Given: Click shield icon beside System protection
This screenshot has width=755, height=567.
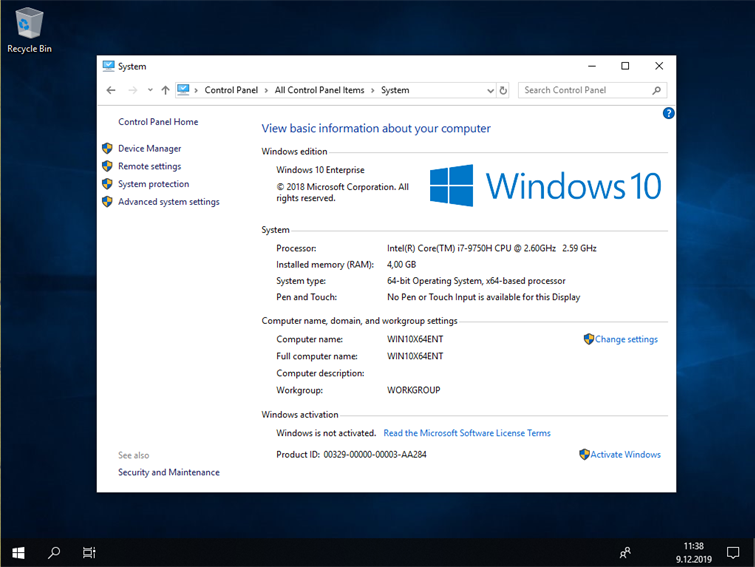Looking at the screenshot, I should click(107, 184).
